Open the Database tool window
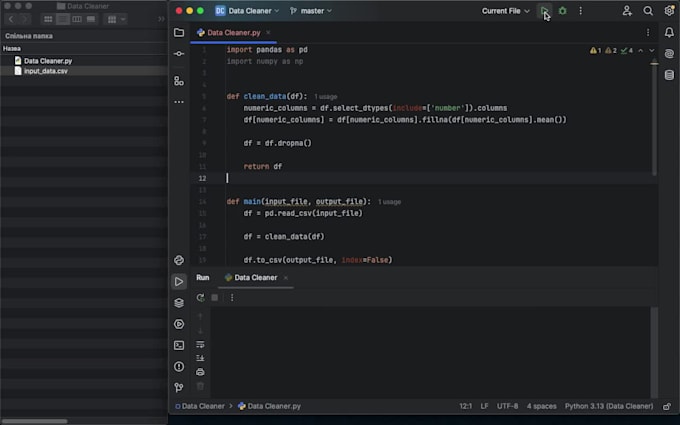 pos(669,75)
